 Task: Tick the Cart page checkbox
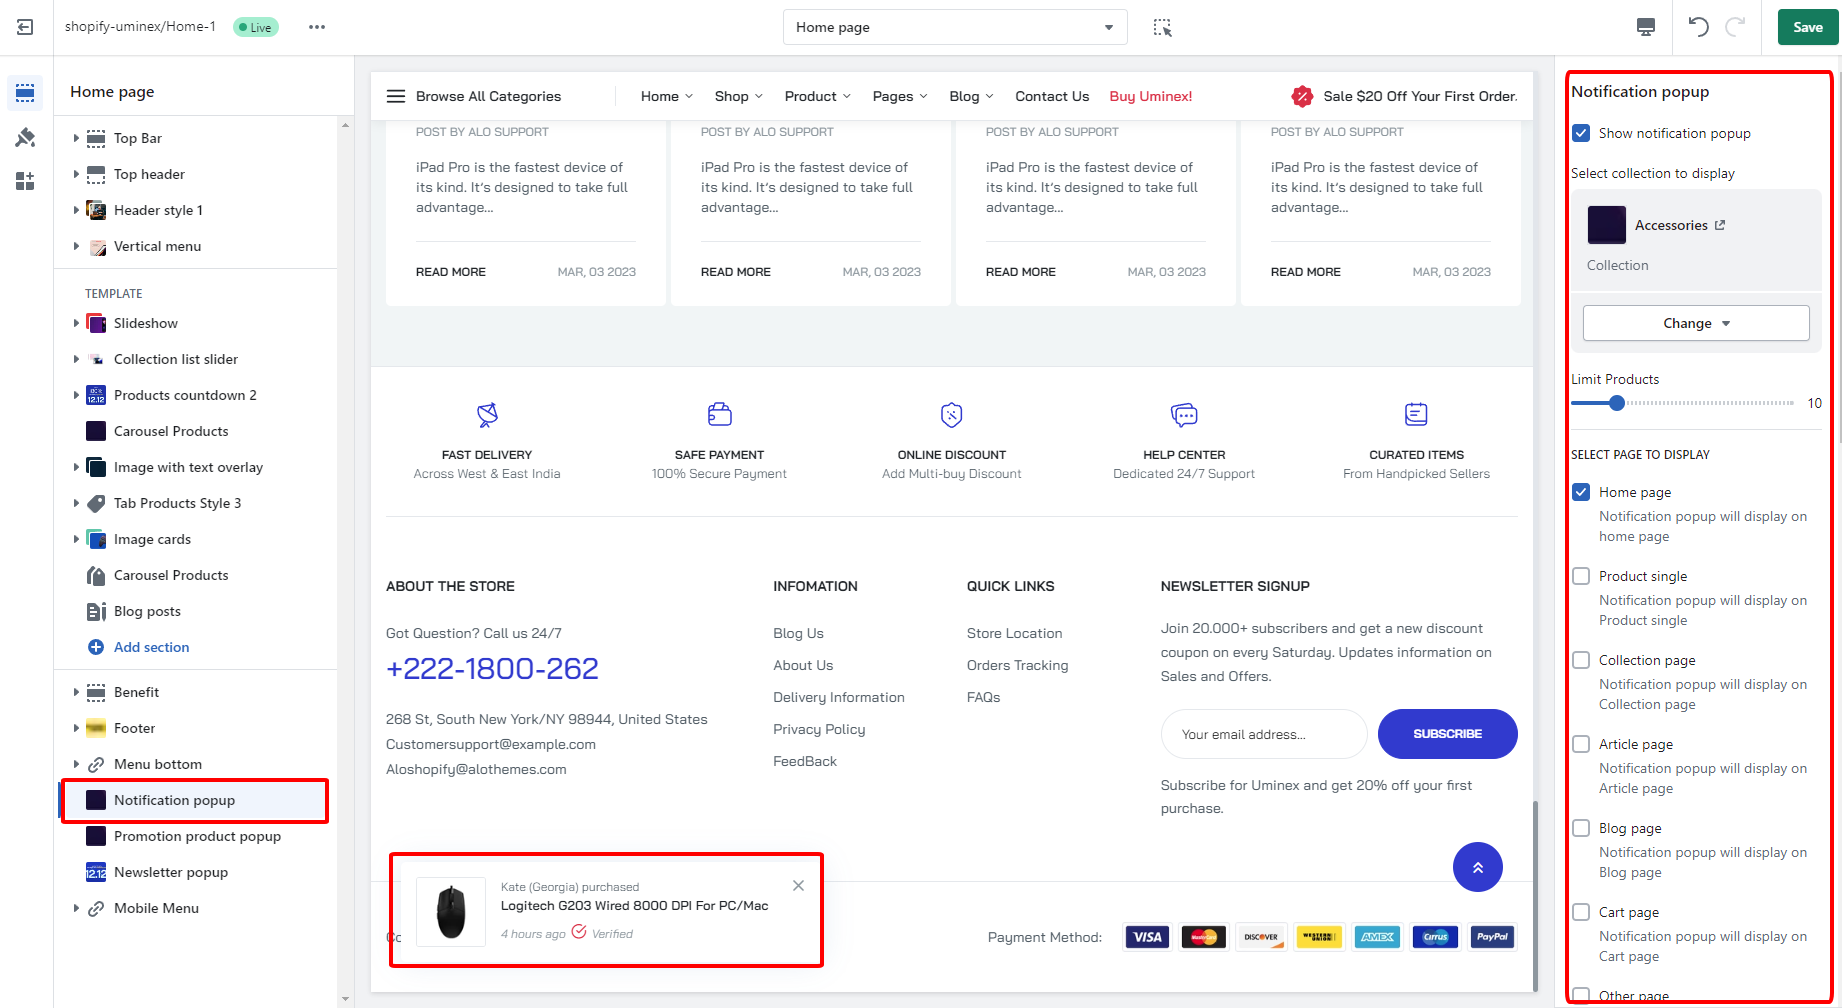click(1581, 912)
